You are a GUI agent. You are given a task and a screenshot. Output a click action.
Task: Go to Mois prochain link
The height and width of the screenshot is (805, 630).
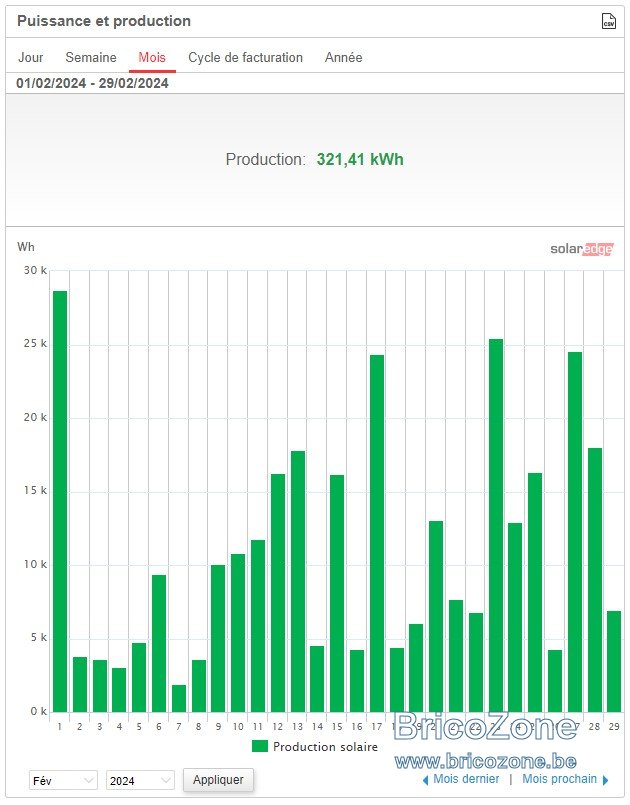pos(559,779)
